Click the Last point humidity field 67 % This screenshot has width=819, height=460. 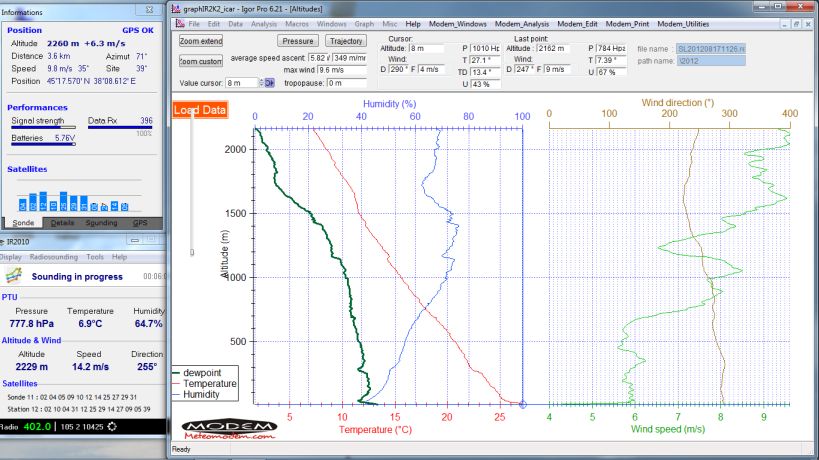611,72
